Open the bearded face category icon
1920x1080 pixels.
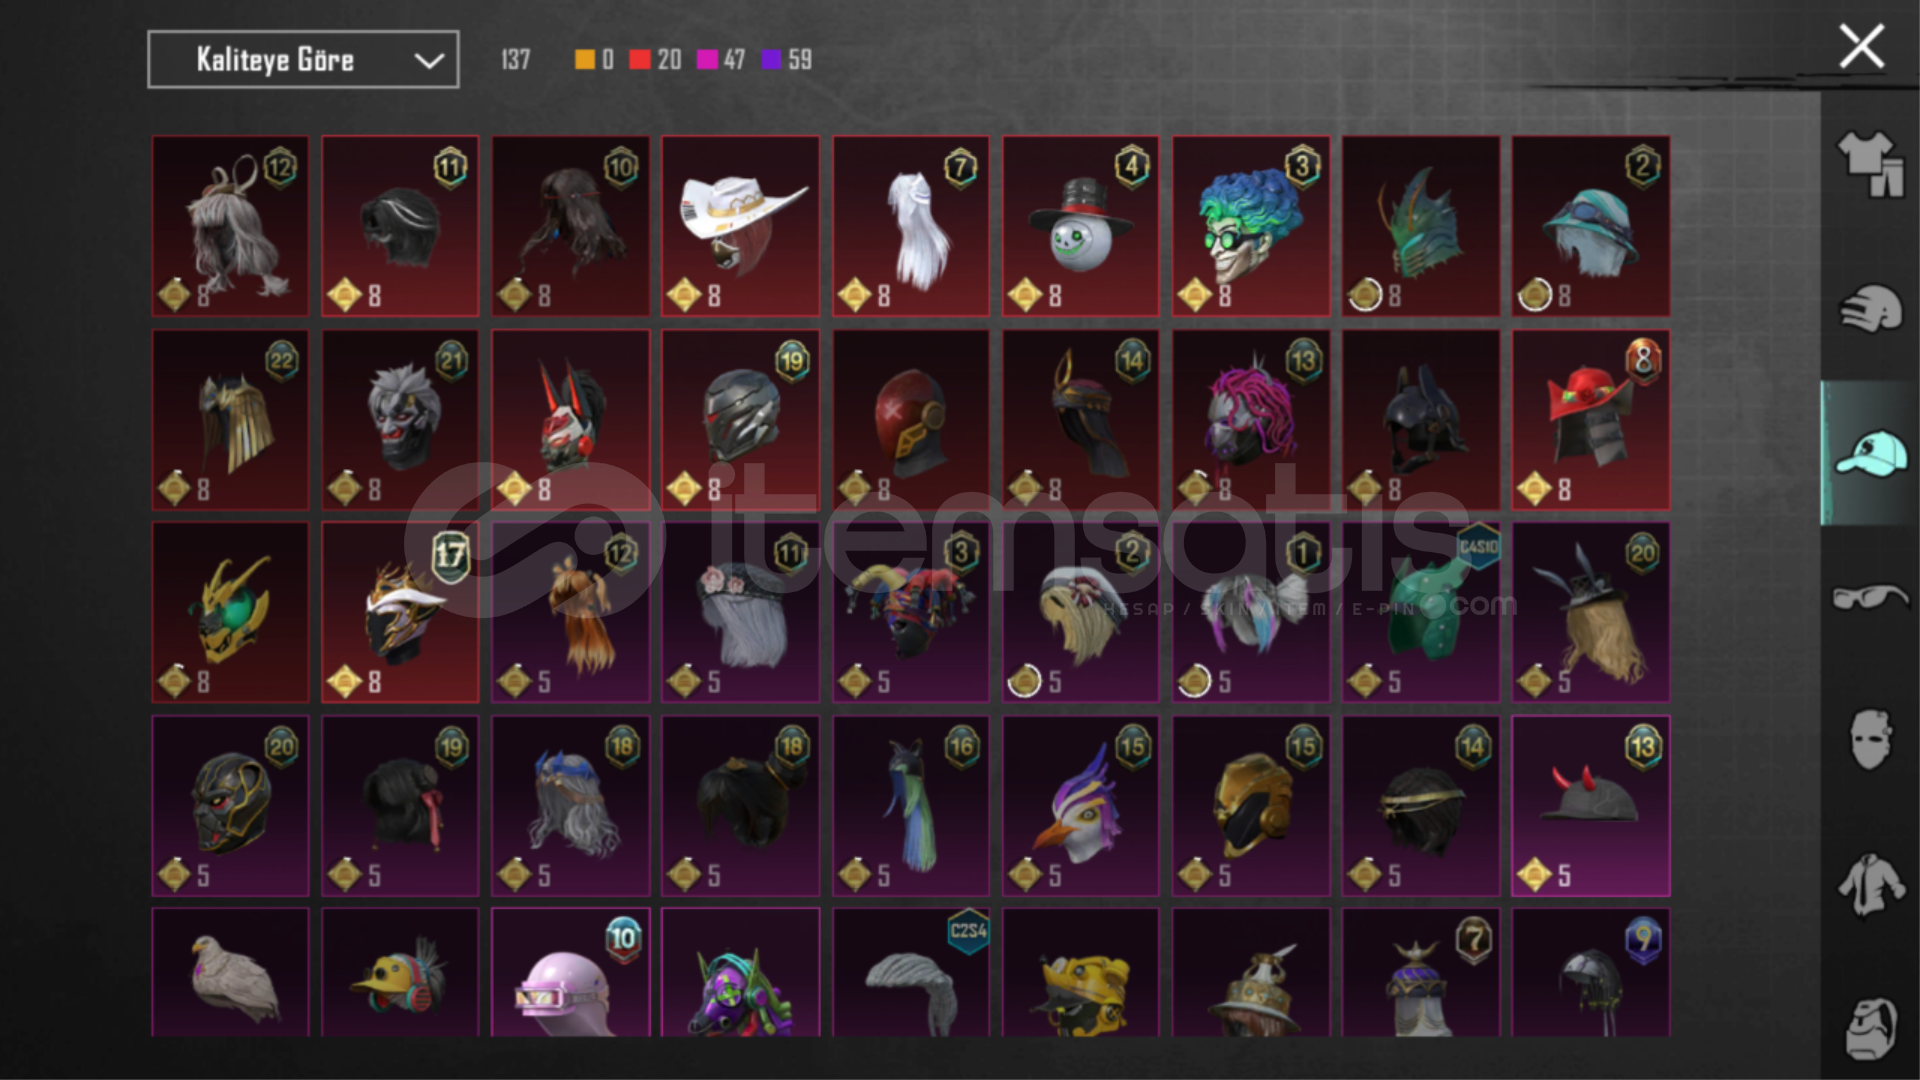(x=1870, y=1028)
